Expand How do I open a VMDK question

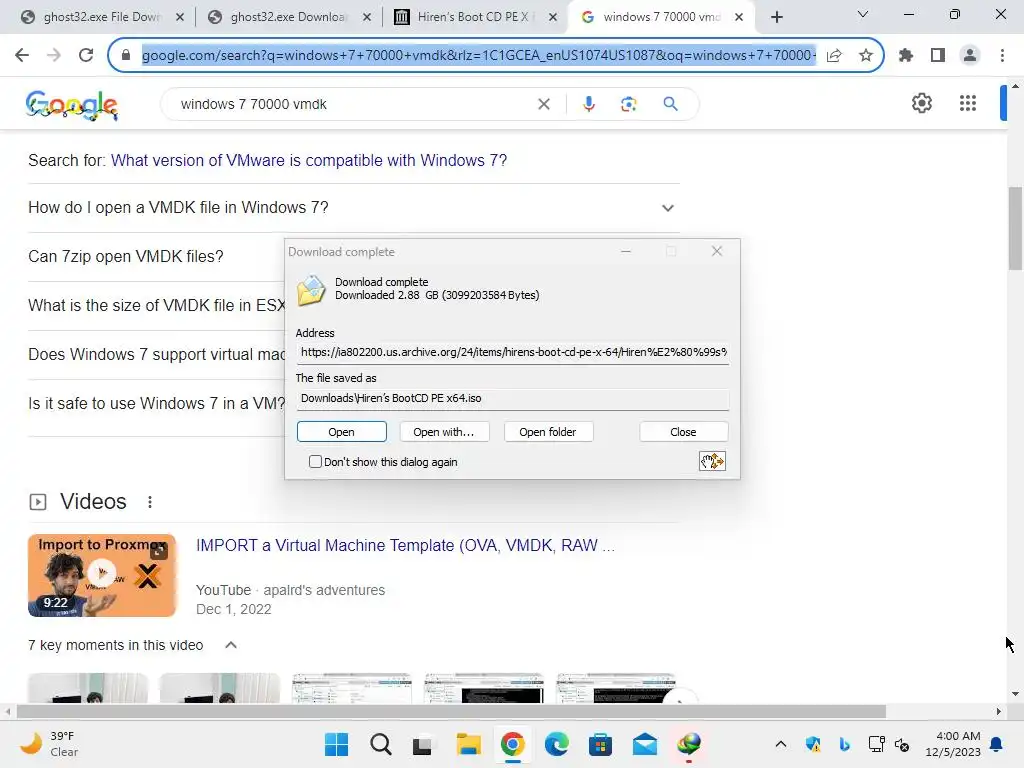click(353, 208)
